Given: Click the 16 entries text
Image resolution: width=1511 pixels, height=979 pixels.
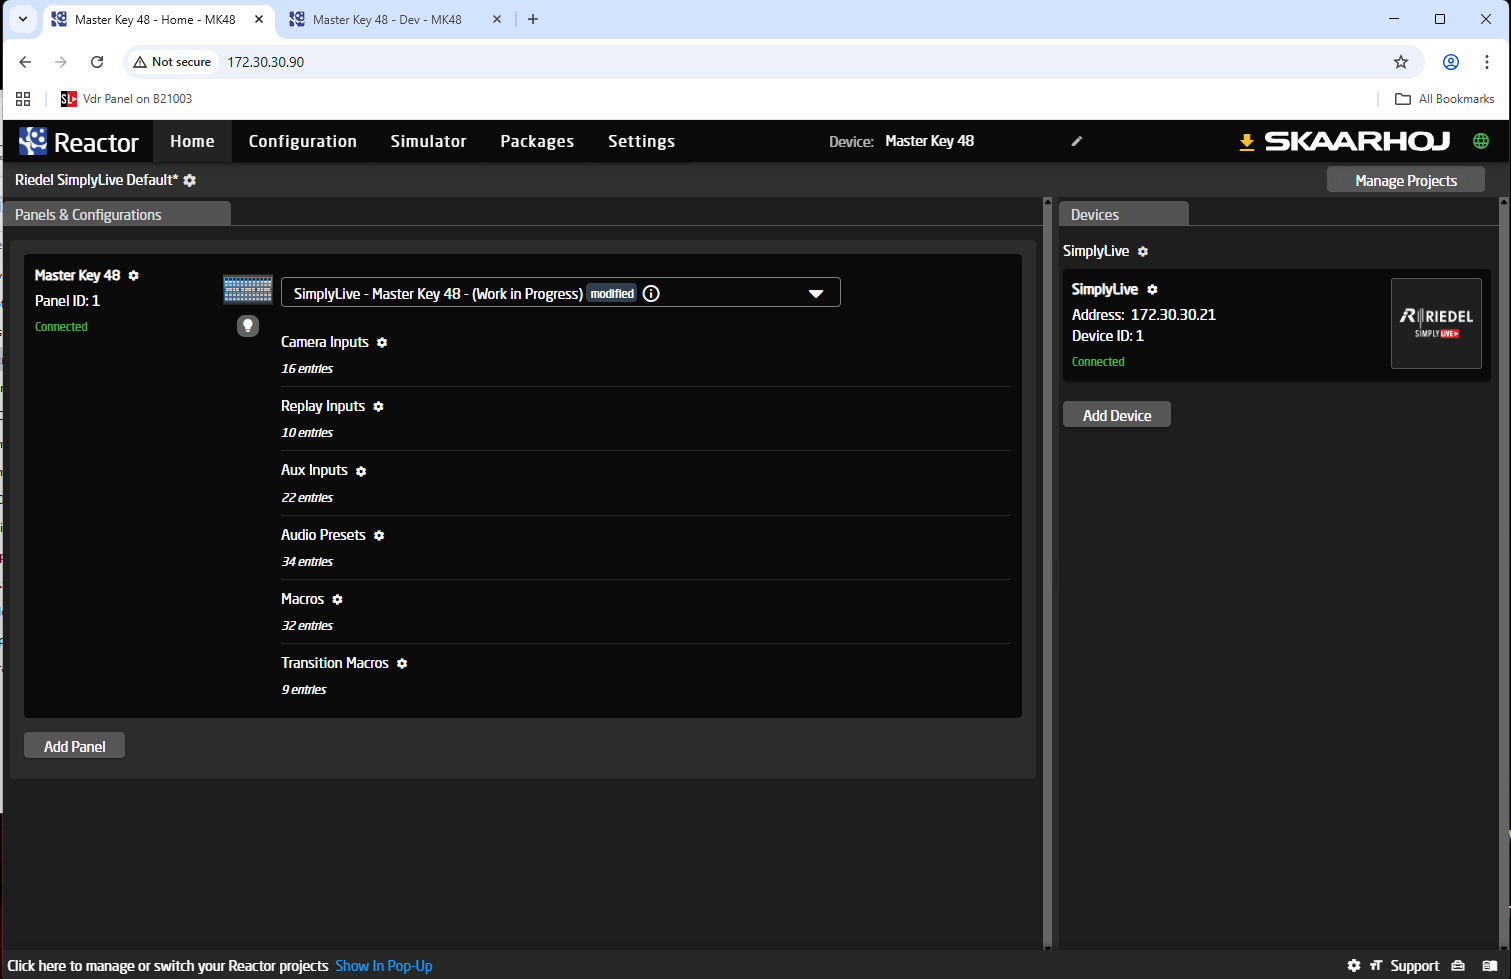Looking at the screenshot, I should (x=307, y=369).
